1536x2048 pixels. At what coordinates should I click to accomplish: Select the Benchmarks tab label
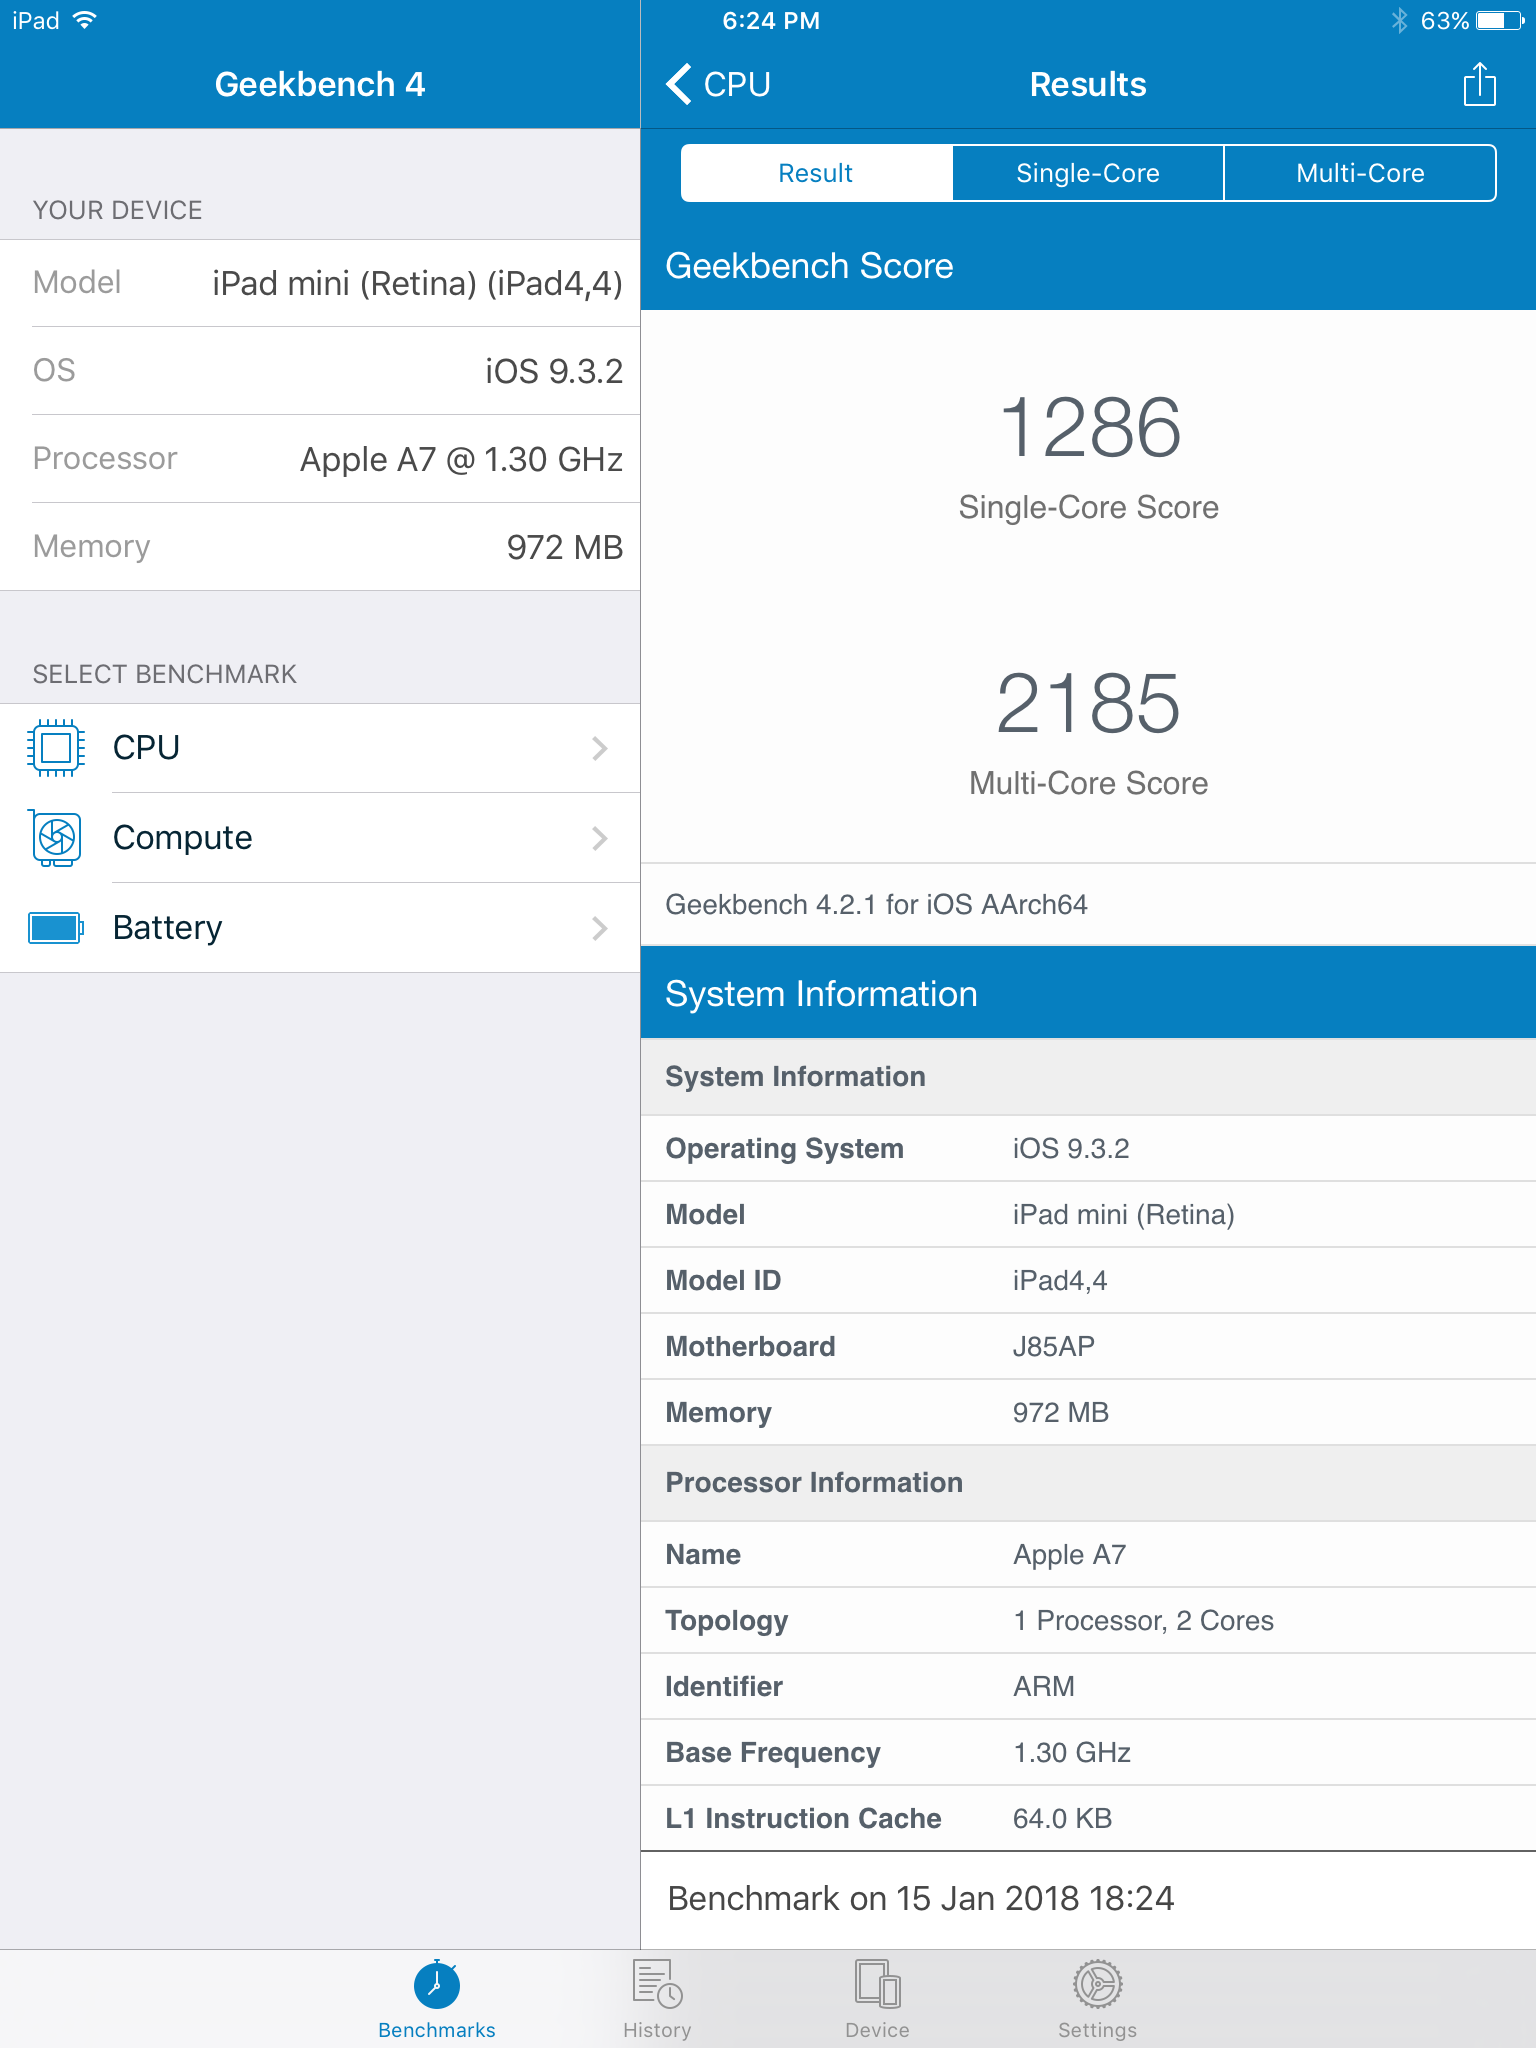point(437,2030)
